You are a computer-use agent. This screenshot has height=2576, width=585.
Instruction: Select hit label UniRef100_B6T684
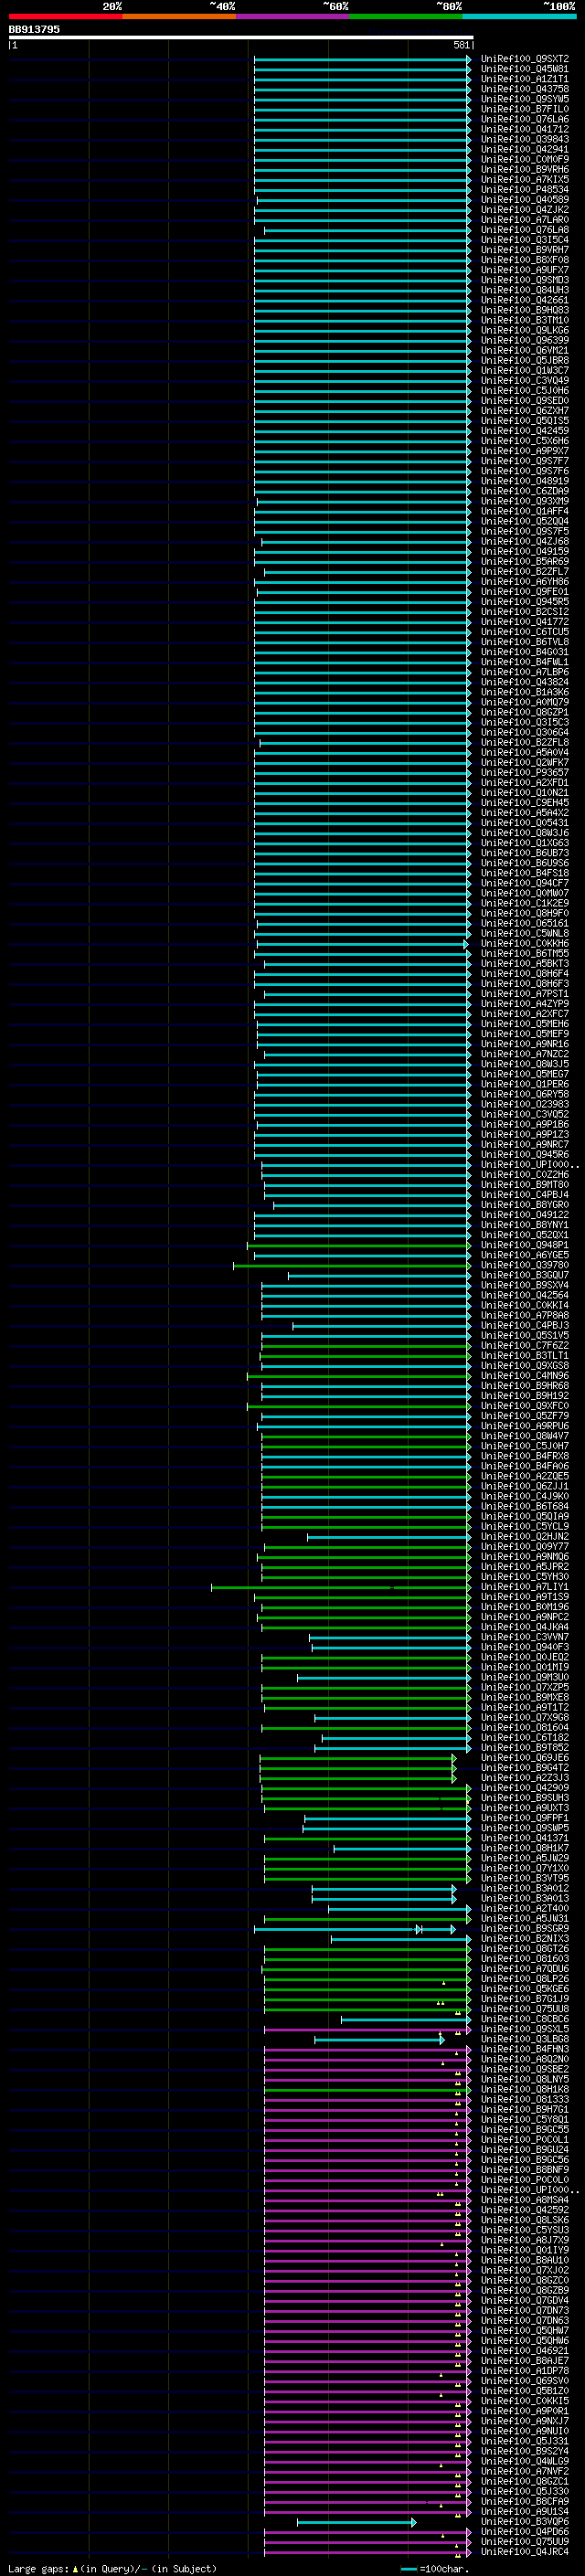(x=524, y=1506)
